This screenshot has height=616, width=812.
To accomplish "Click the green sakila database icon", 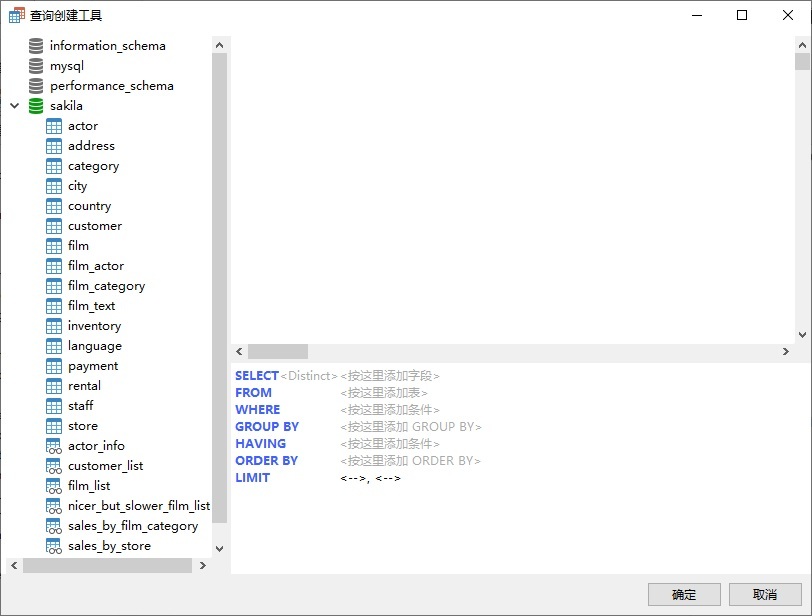I will coord(36,106).
